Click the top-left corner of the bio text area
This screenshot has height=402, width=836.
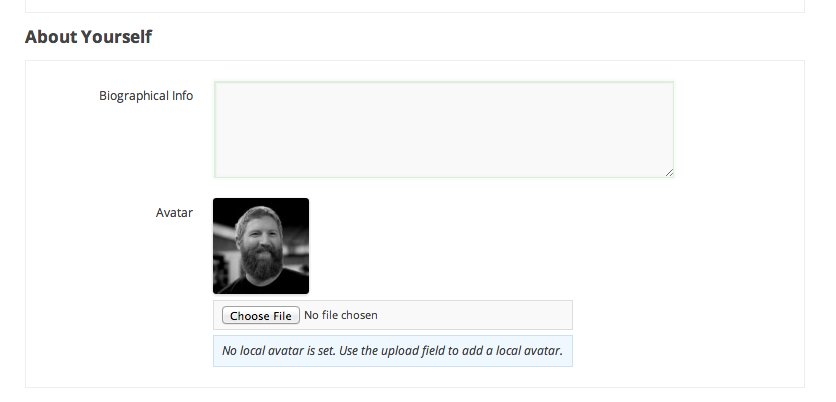(220, 87)
